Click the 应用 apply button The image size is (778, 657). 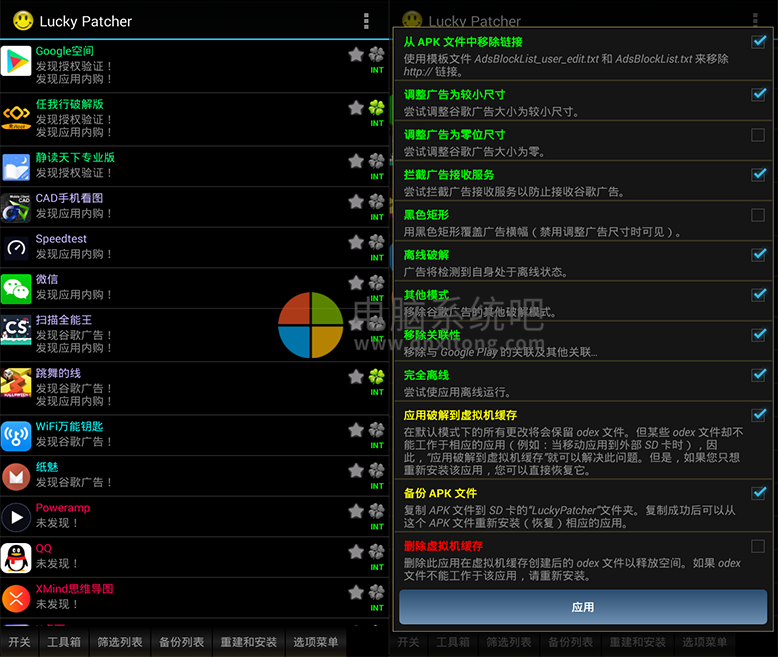583,607
